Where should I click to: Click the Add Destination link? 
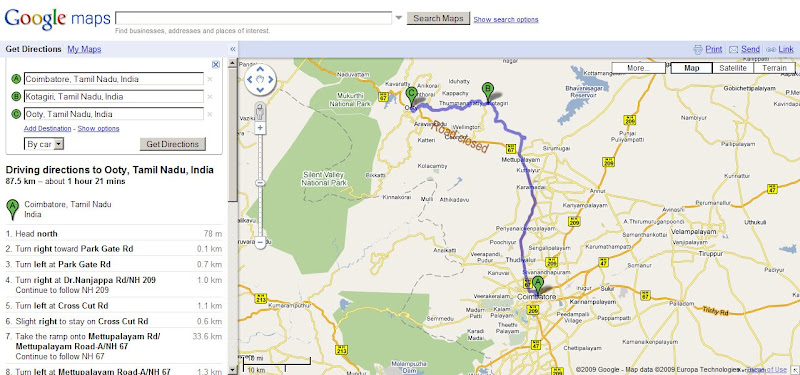[47, 129]
